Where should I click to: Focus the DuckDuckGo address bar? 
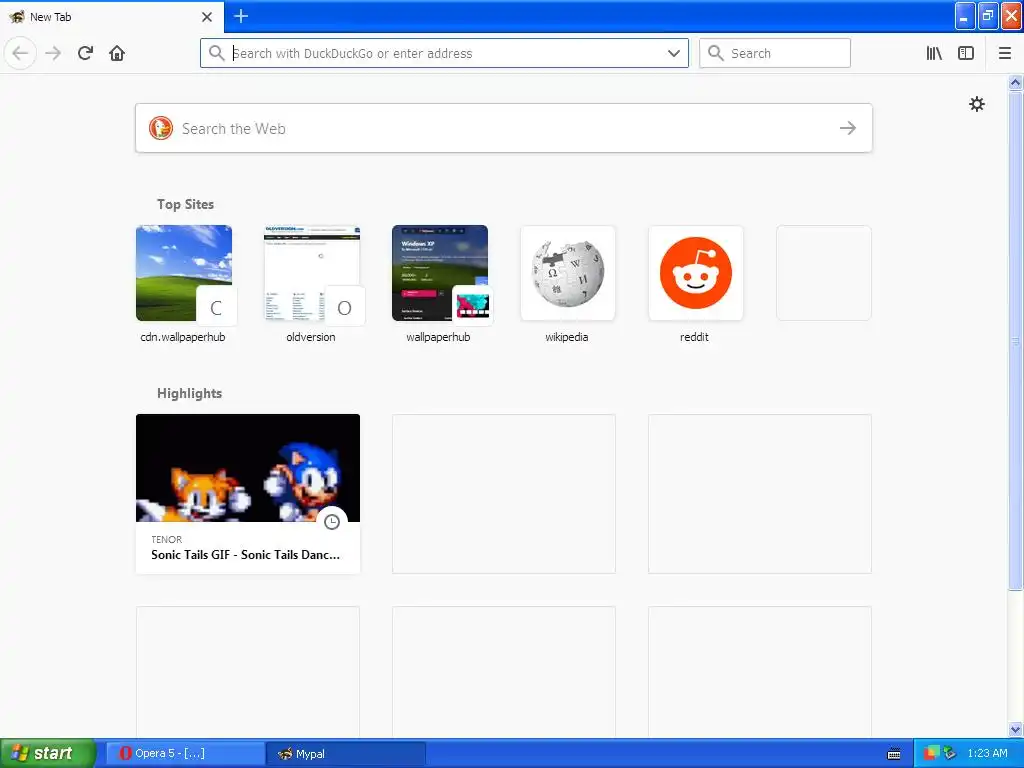click(x=444, y=53)
